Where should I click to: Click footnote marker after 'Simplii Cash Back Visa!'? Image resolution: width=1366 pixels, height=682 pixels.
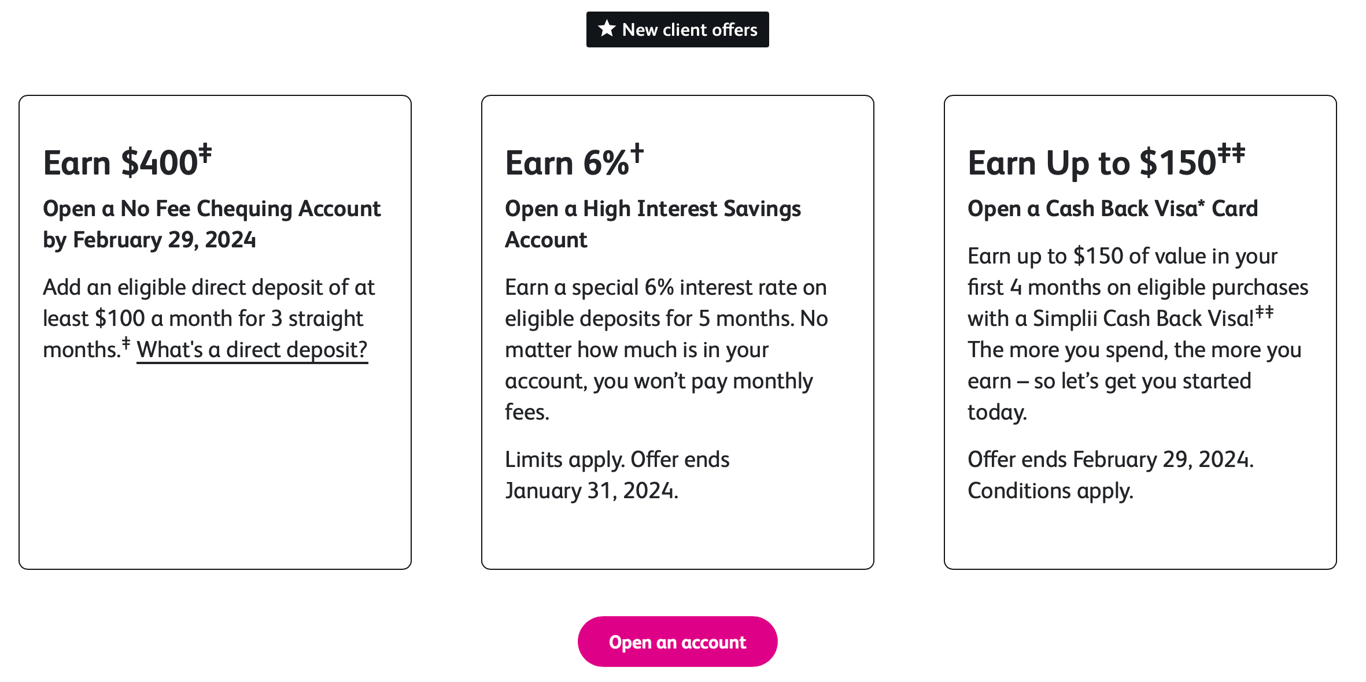[1264, 312]
